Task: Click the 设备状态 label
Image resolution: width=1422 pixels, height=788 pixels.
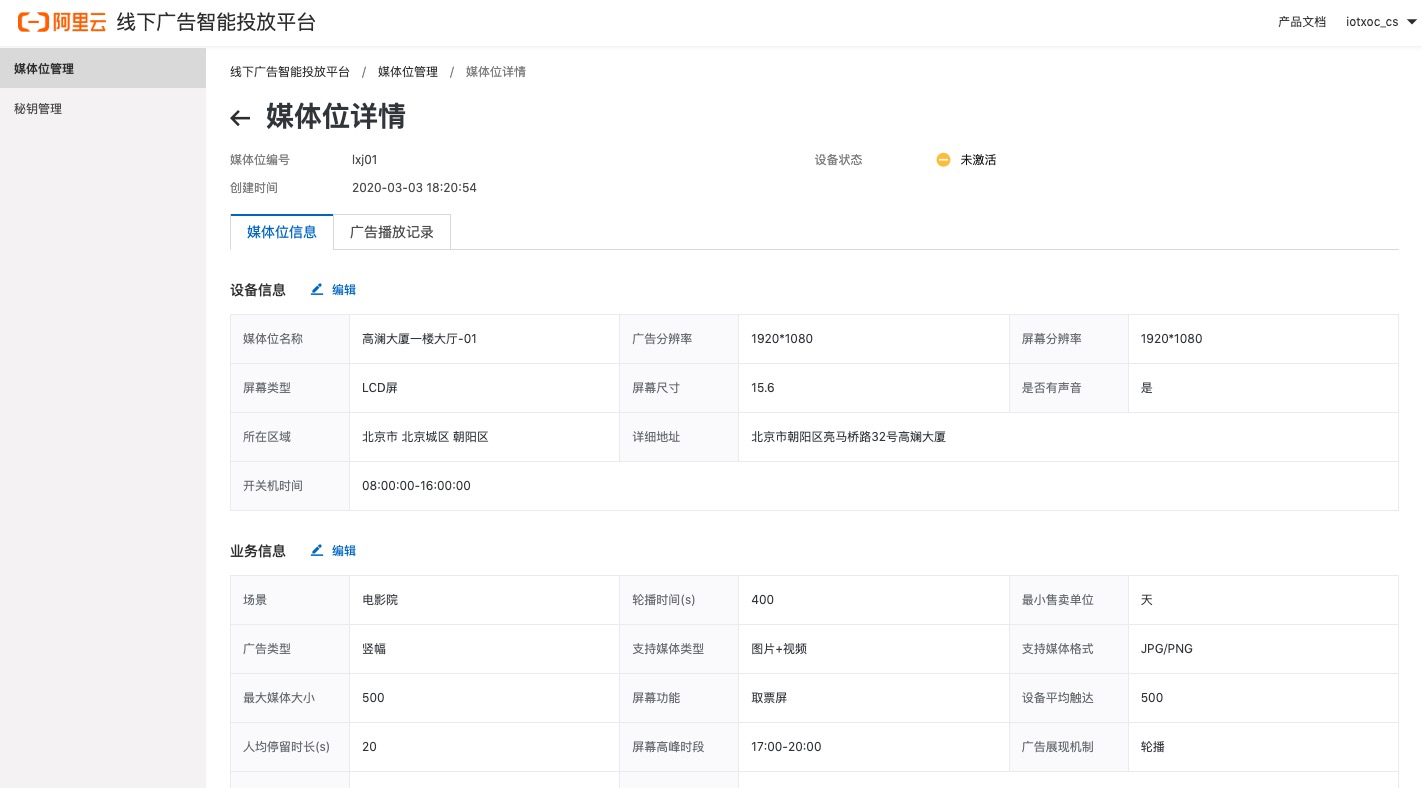Action: point(838,160)
